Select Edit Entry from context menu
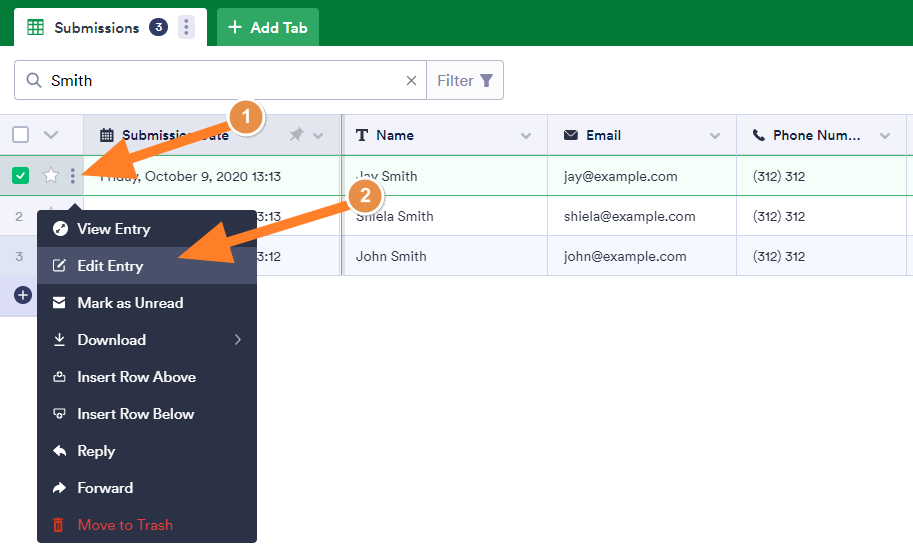The width and height of the screenshot is (913, 552). pos(110,266)
